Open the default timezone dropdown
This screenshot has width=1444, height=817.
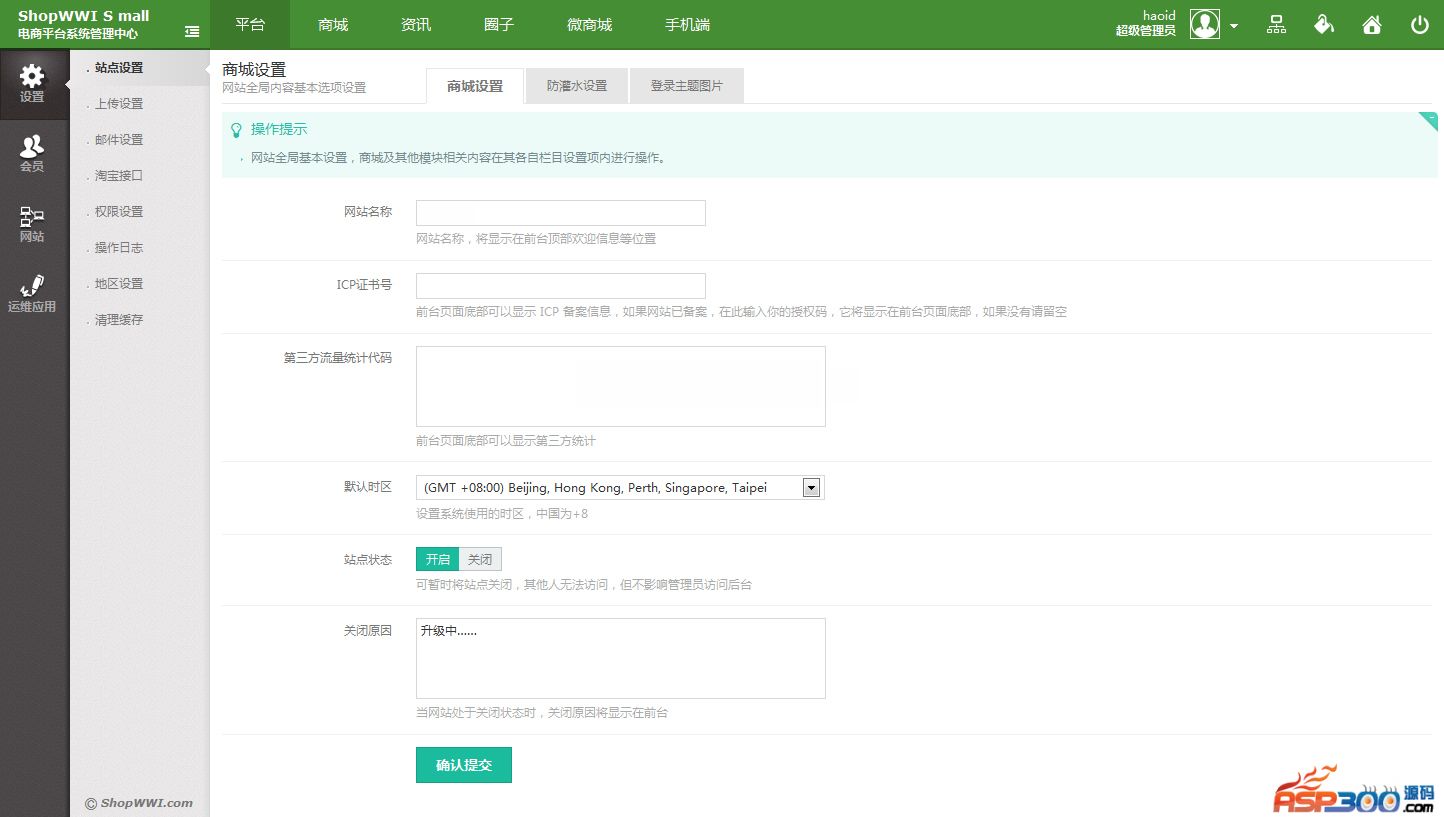point(811,488)
